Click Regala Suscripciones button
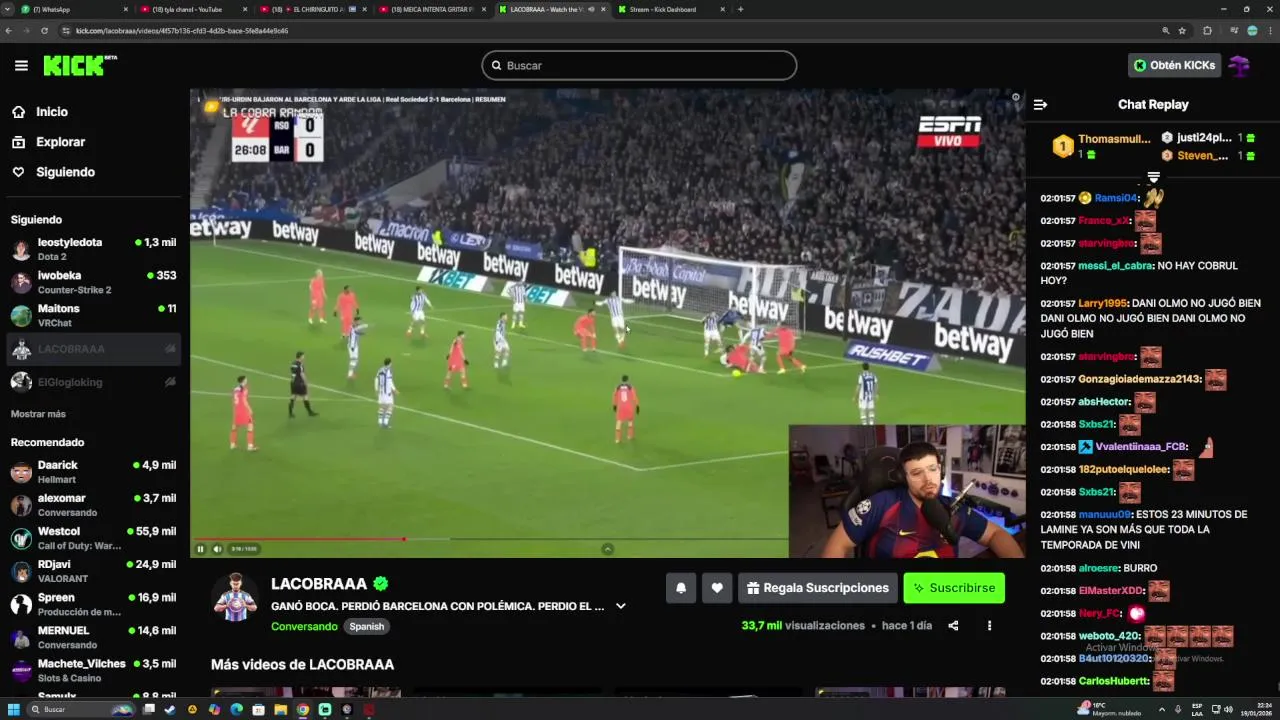 [818, 588]
